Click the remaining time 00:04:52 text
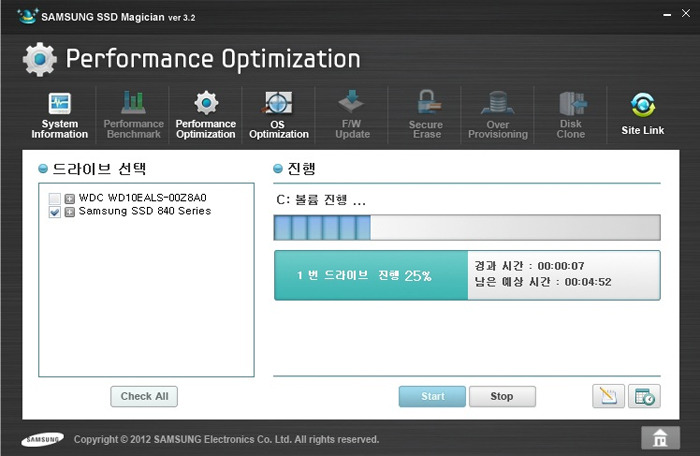Screen dimensions: 700x456 point(543,282)
